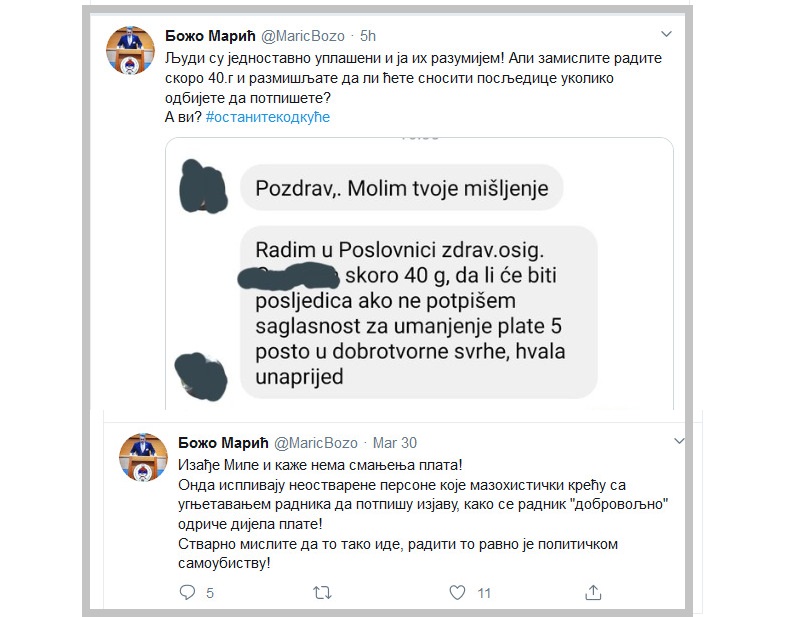Expand the chevron menu on the Mar 30 tweet
The height and width of the screenshot is (617, 796).
point(680,442)
